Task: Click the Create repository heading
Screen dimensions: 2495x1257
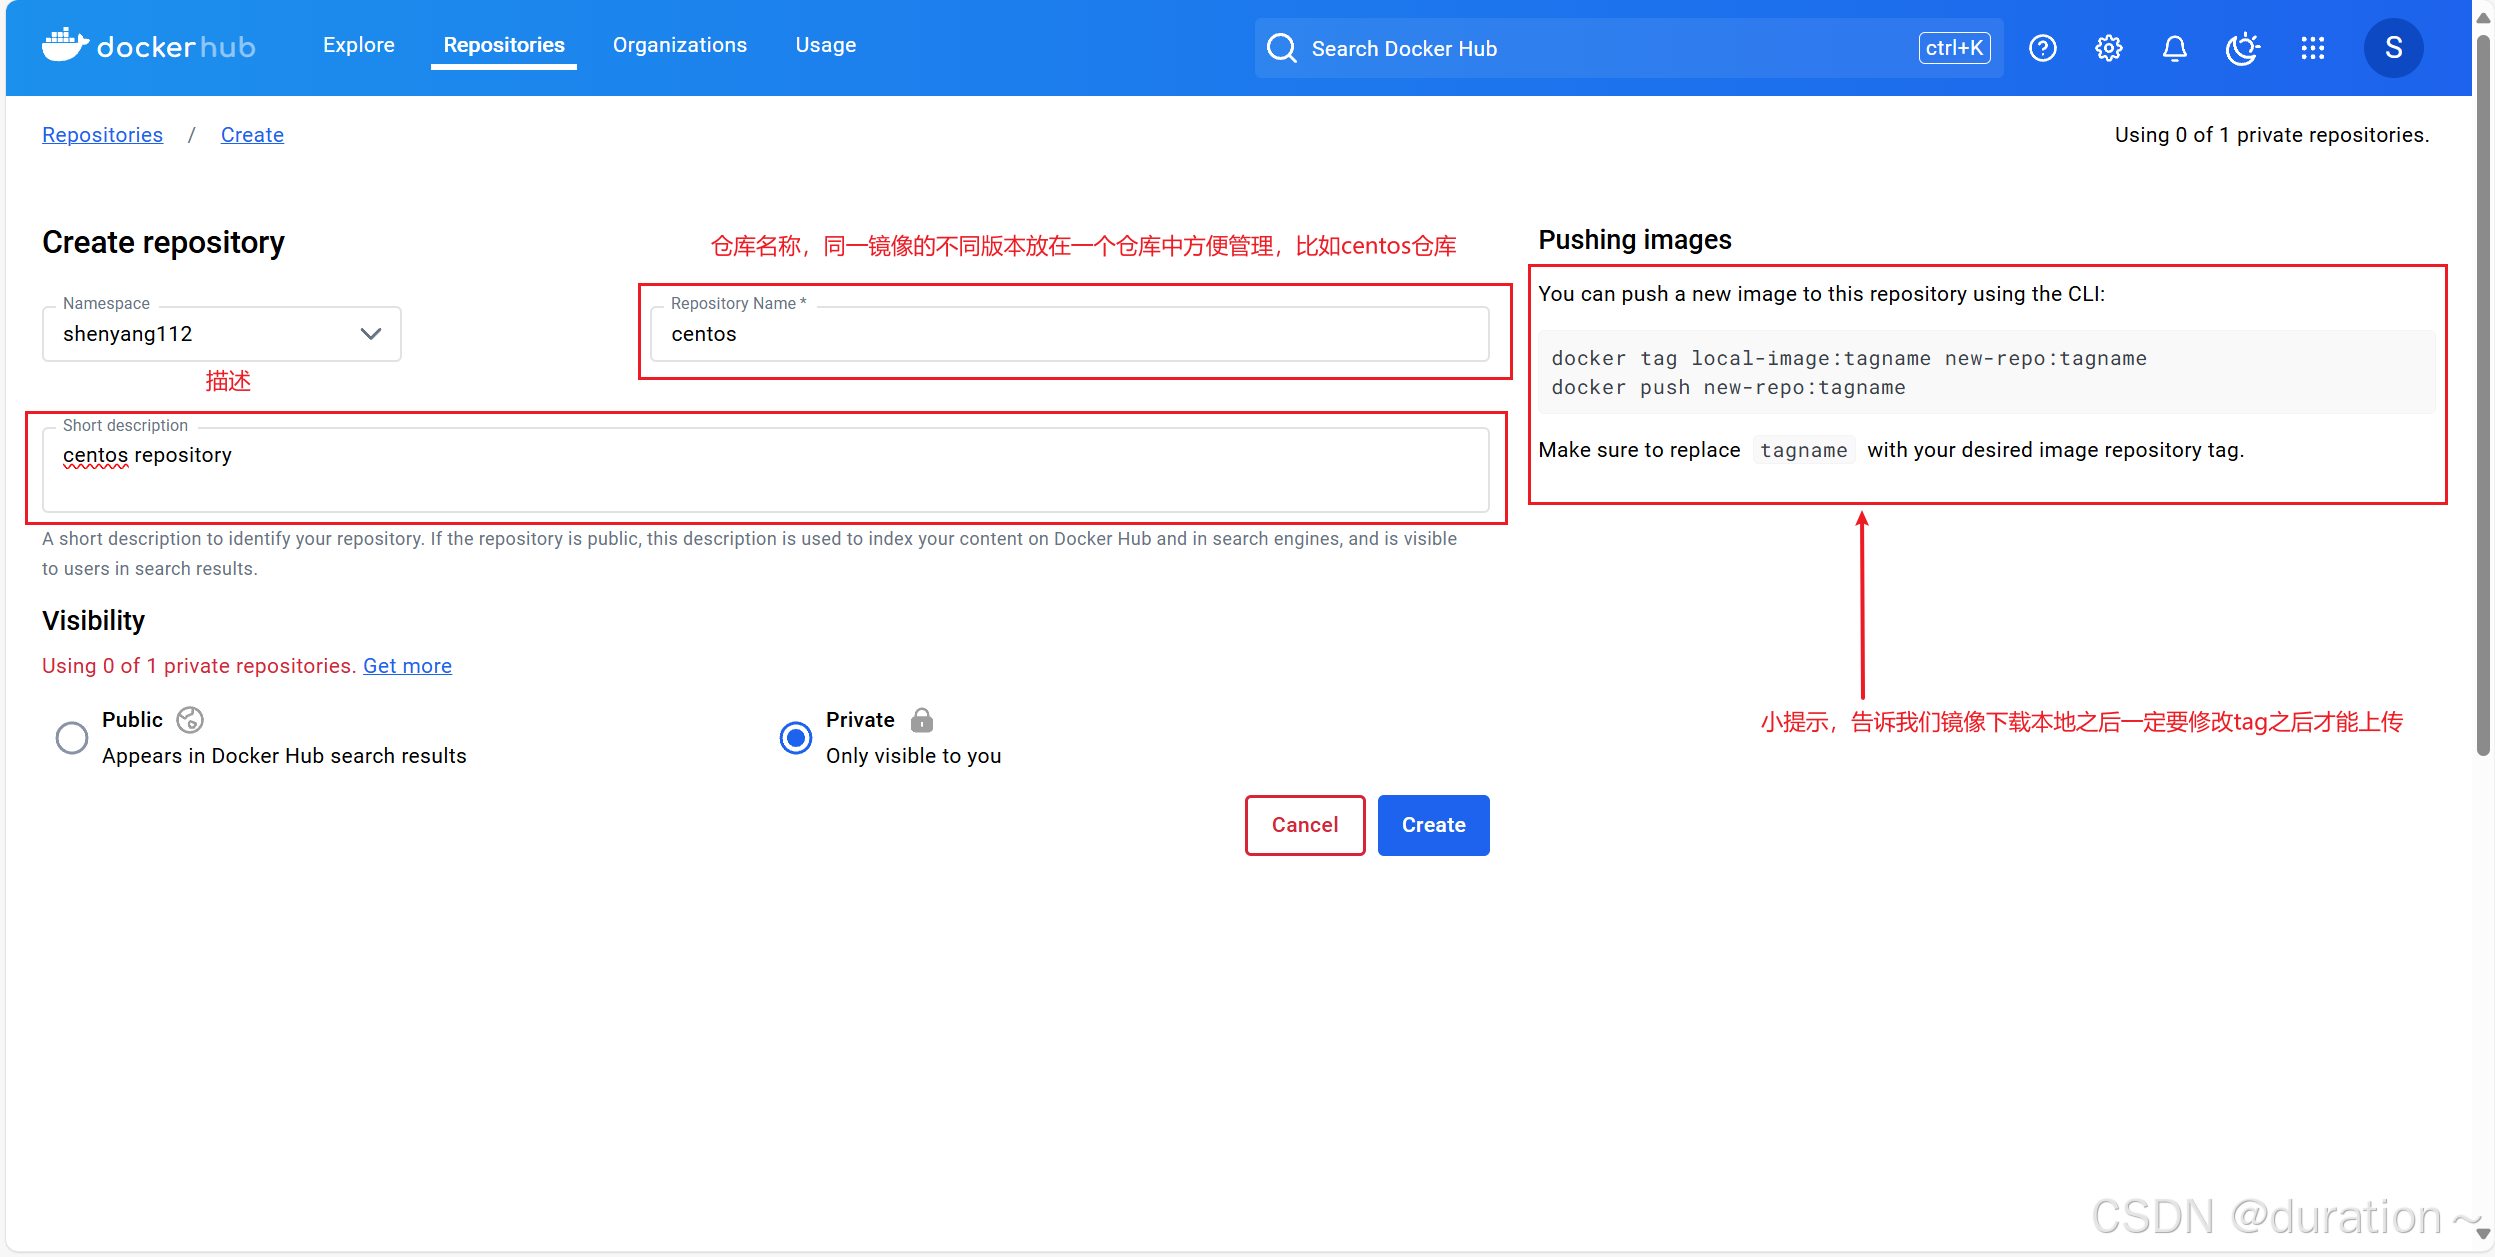Action: tap(163, 242)
